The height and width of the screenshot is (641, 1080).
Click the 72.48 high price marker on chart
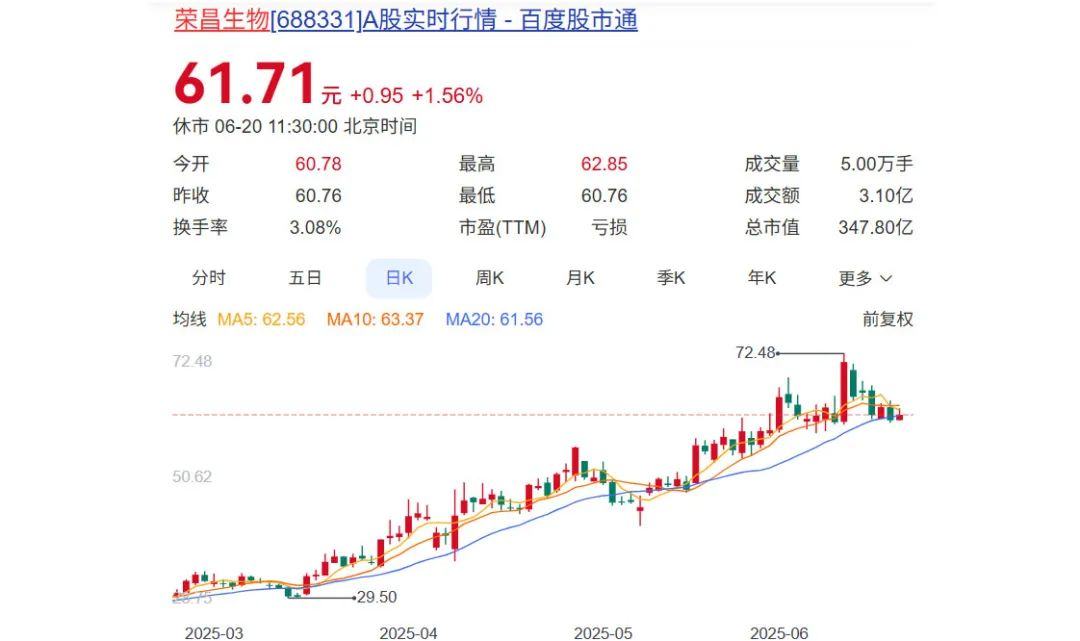click(x=755, y=353)
